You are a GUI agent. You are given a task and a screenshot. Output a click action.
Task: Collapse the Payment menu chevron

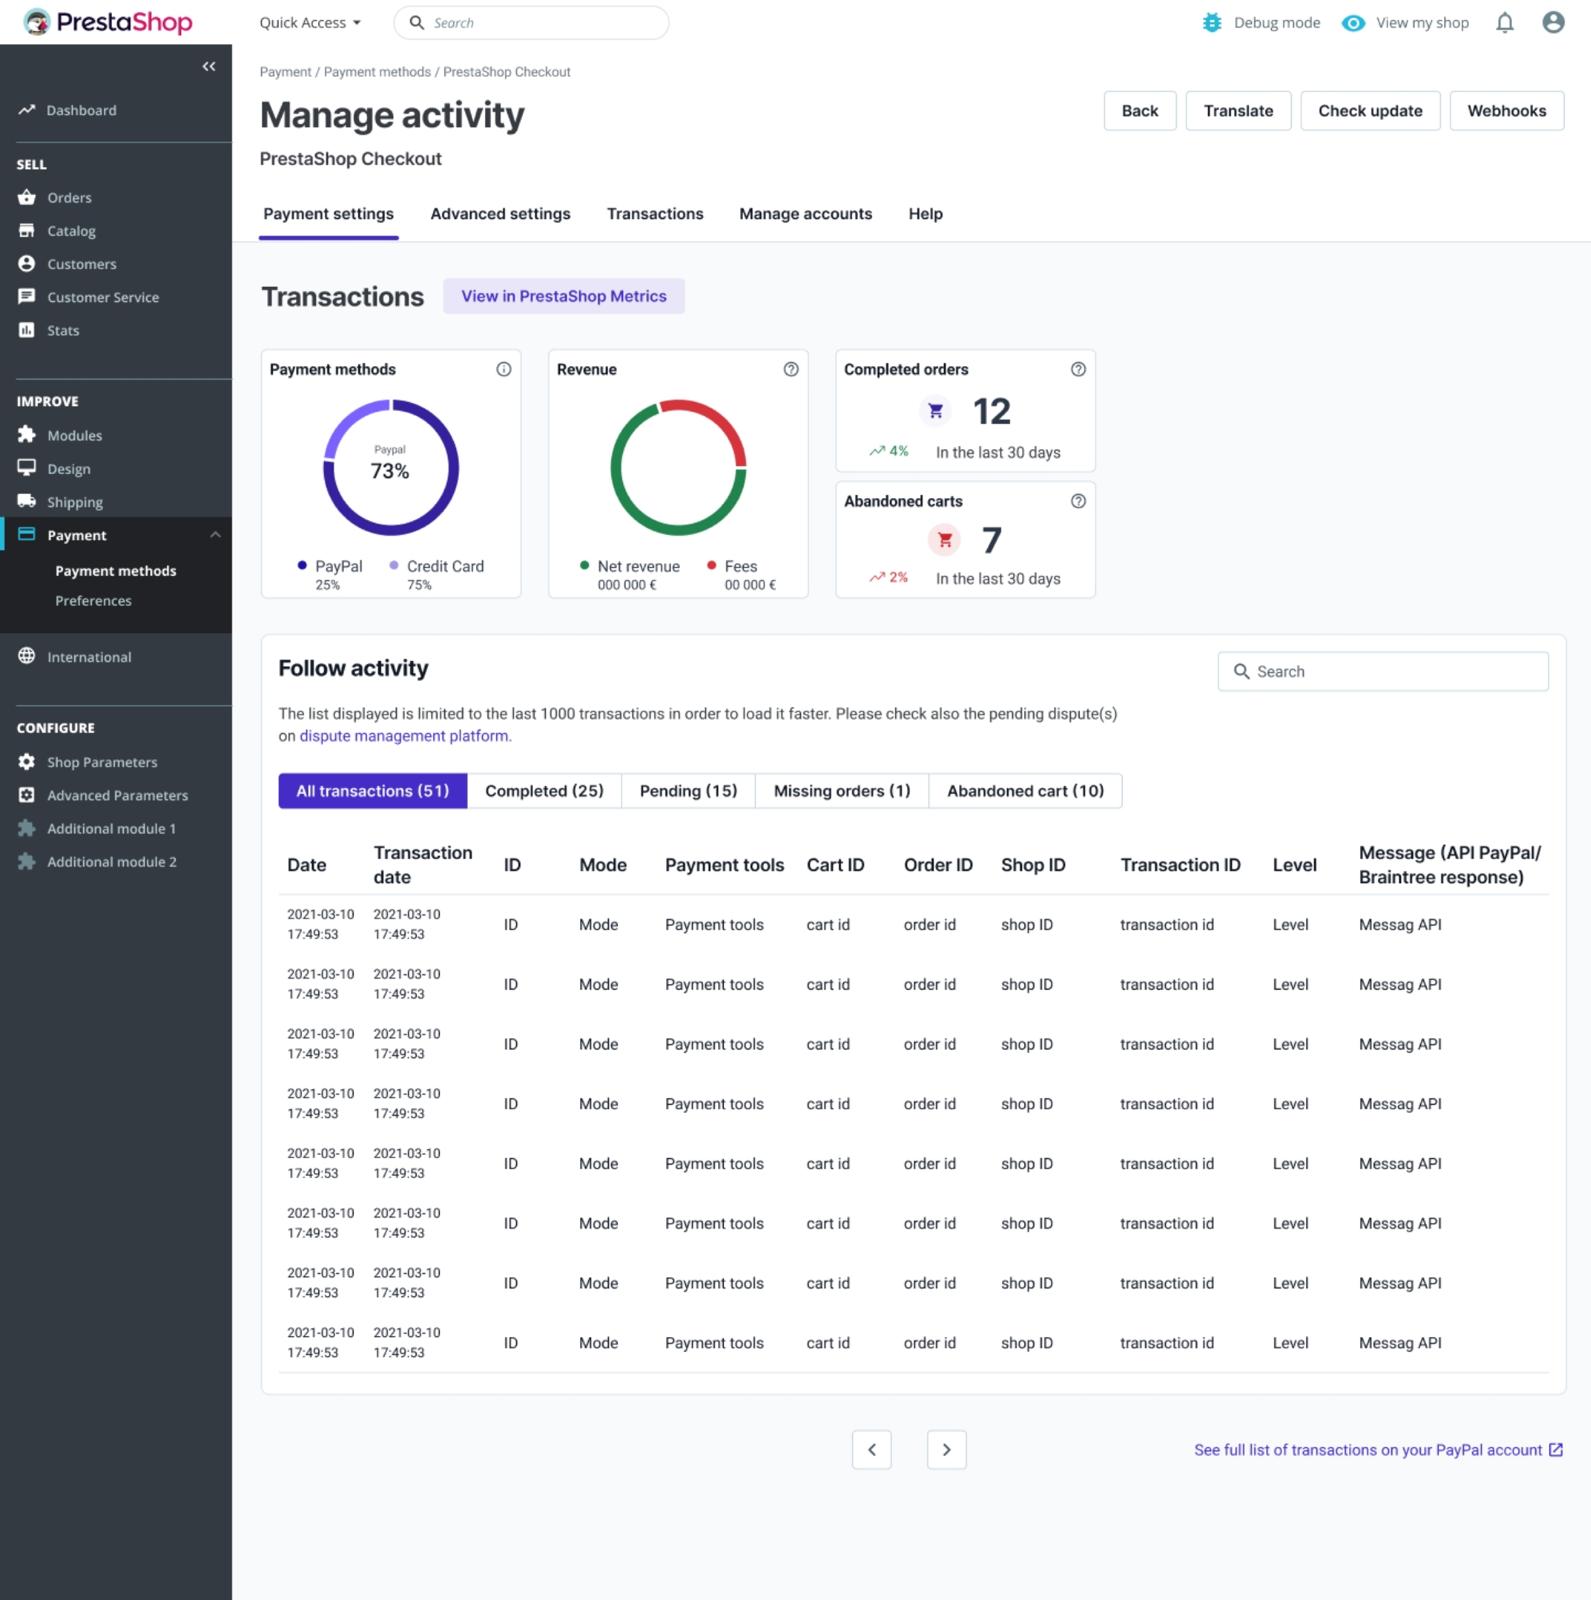point(215,535)
